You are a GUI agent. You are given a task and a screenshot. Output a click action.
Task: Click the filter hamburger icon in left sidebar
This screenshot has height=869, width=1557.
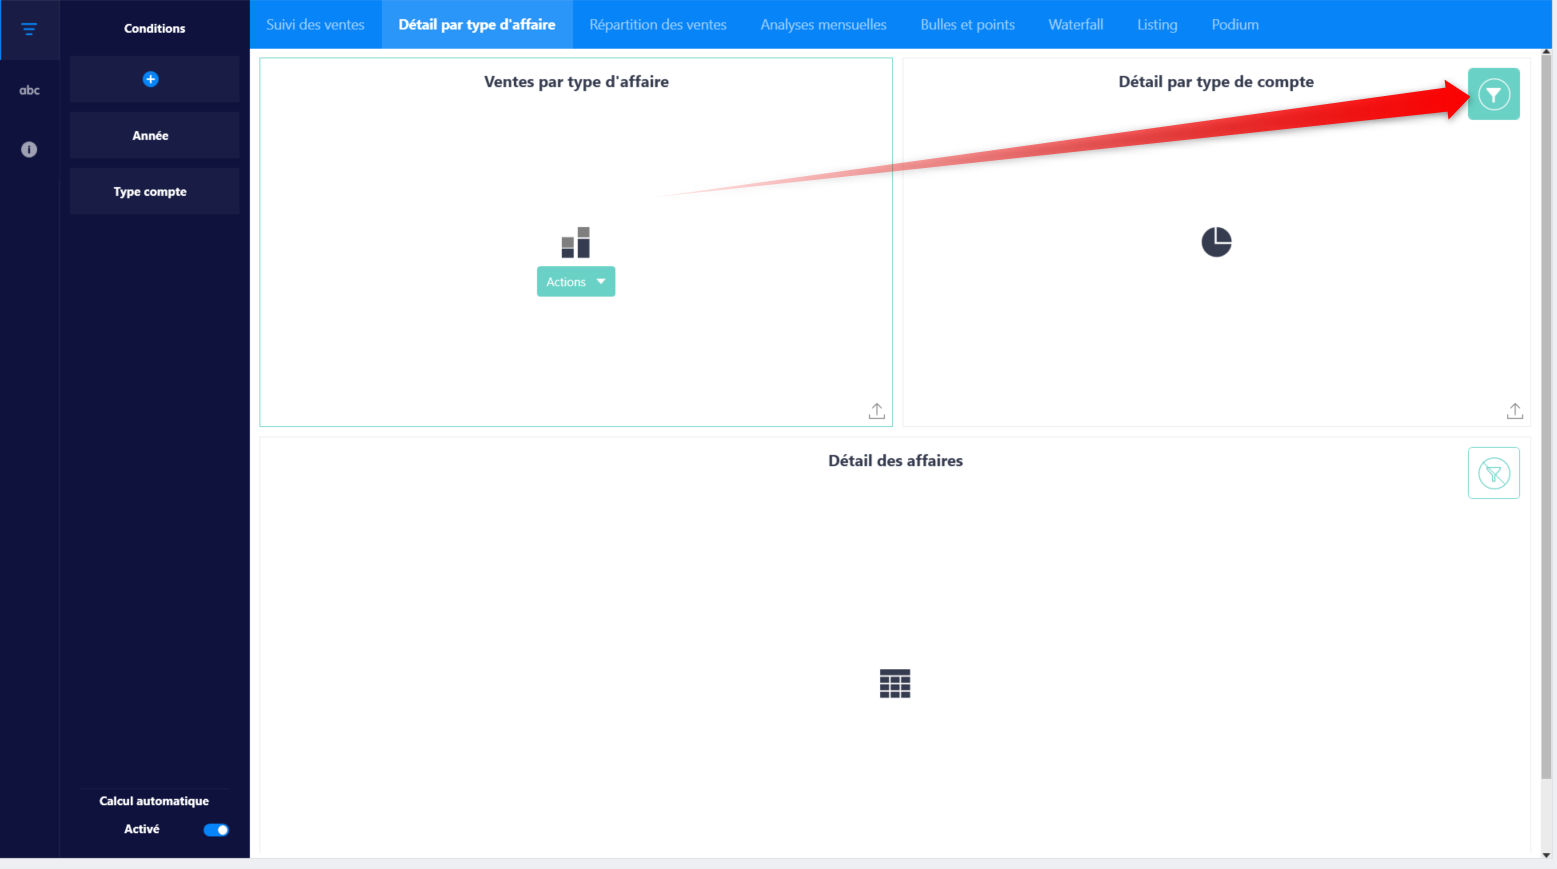click(29, 29)
